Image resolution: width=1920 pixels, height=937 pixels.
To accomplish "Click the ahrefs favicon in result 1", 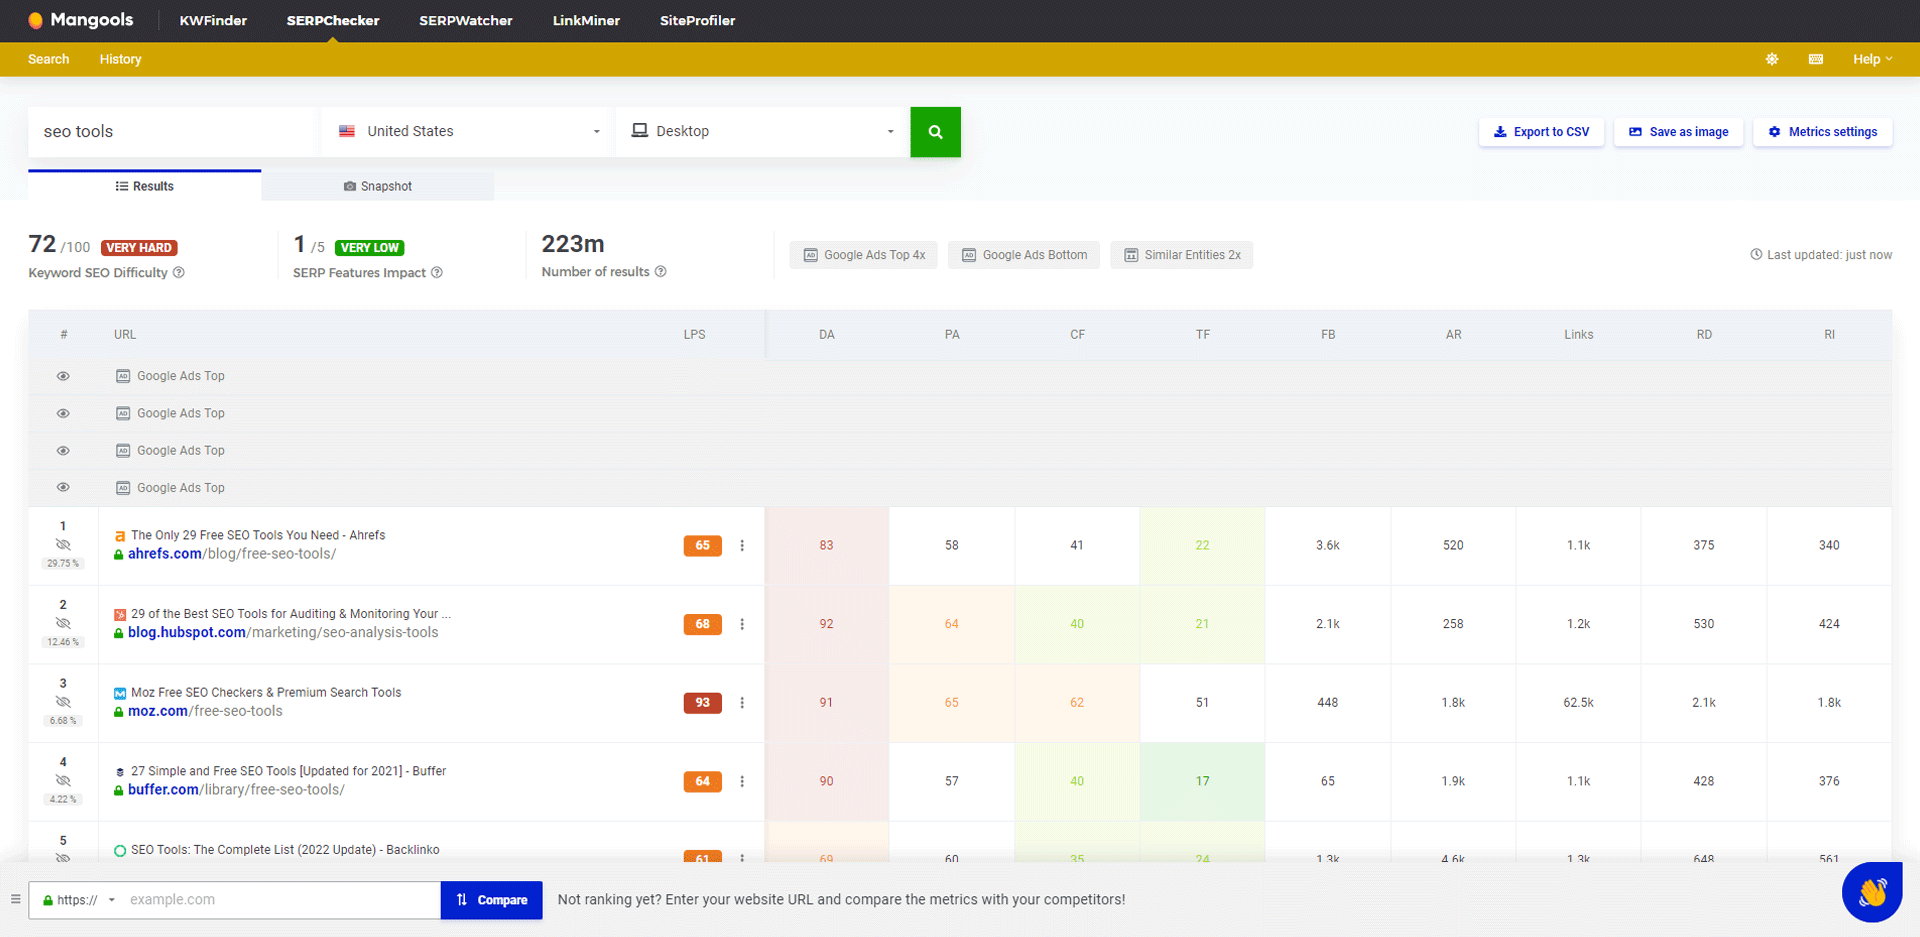I will (x=120, y=536).
